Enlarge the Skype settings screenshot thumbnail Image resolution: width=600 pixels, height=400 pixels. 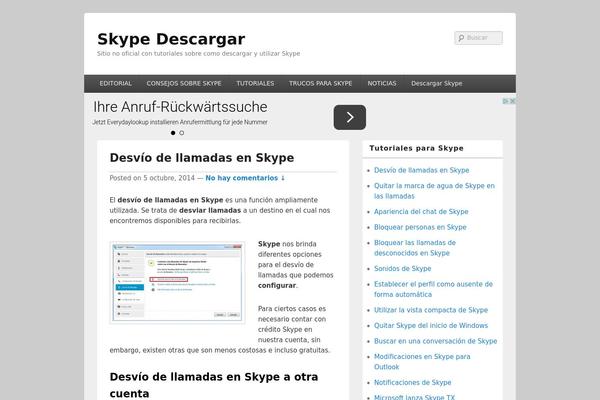[177, 282]
